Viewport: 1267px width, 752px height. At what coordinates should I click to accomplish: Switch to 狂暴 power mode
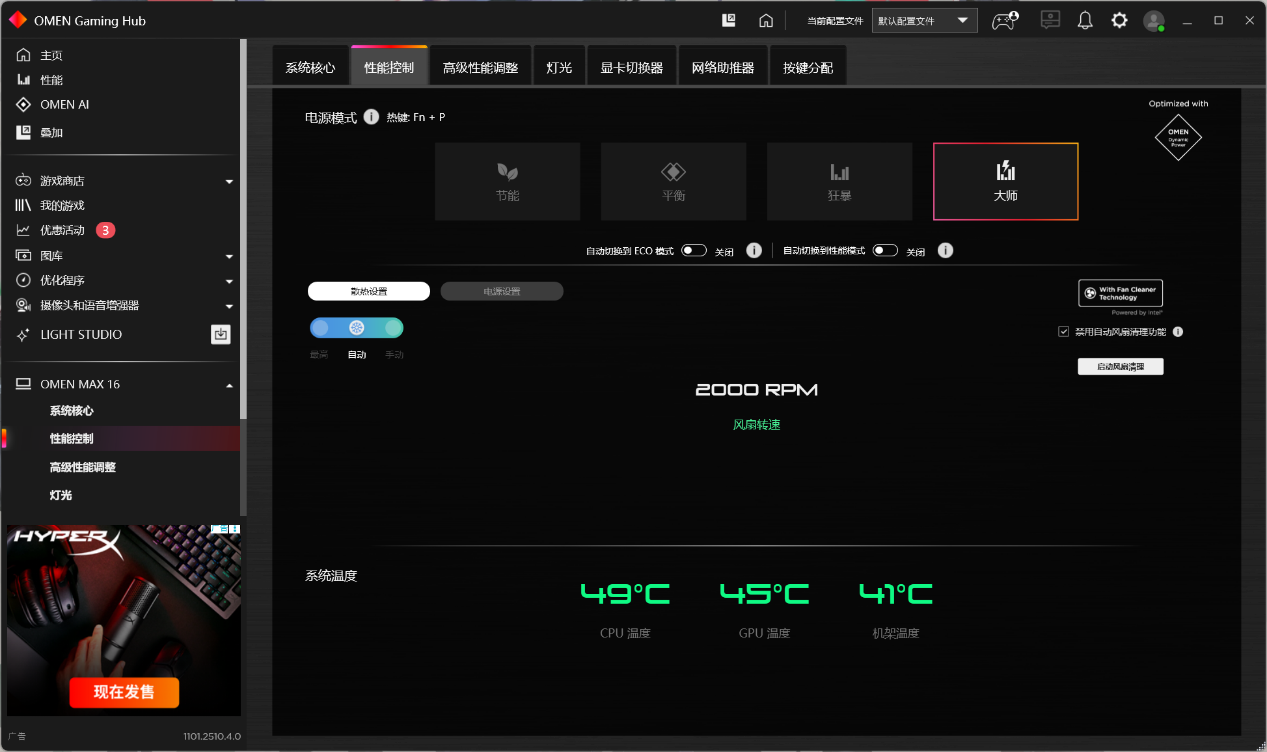pyautogui.click(x=839, y=181)
